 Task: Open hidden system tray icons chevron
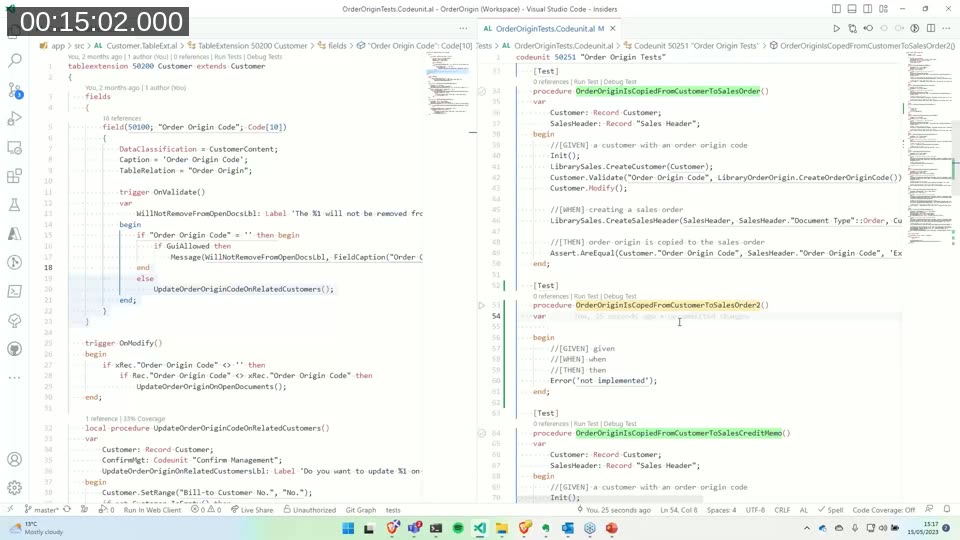pyautogui.click(x=806, y=528)
